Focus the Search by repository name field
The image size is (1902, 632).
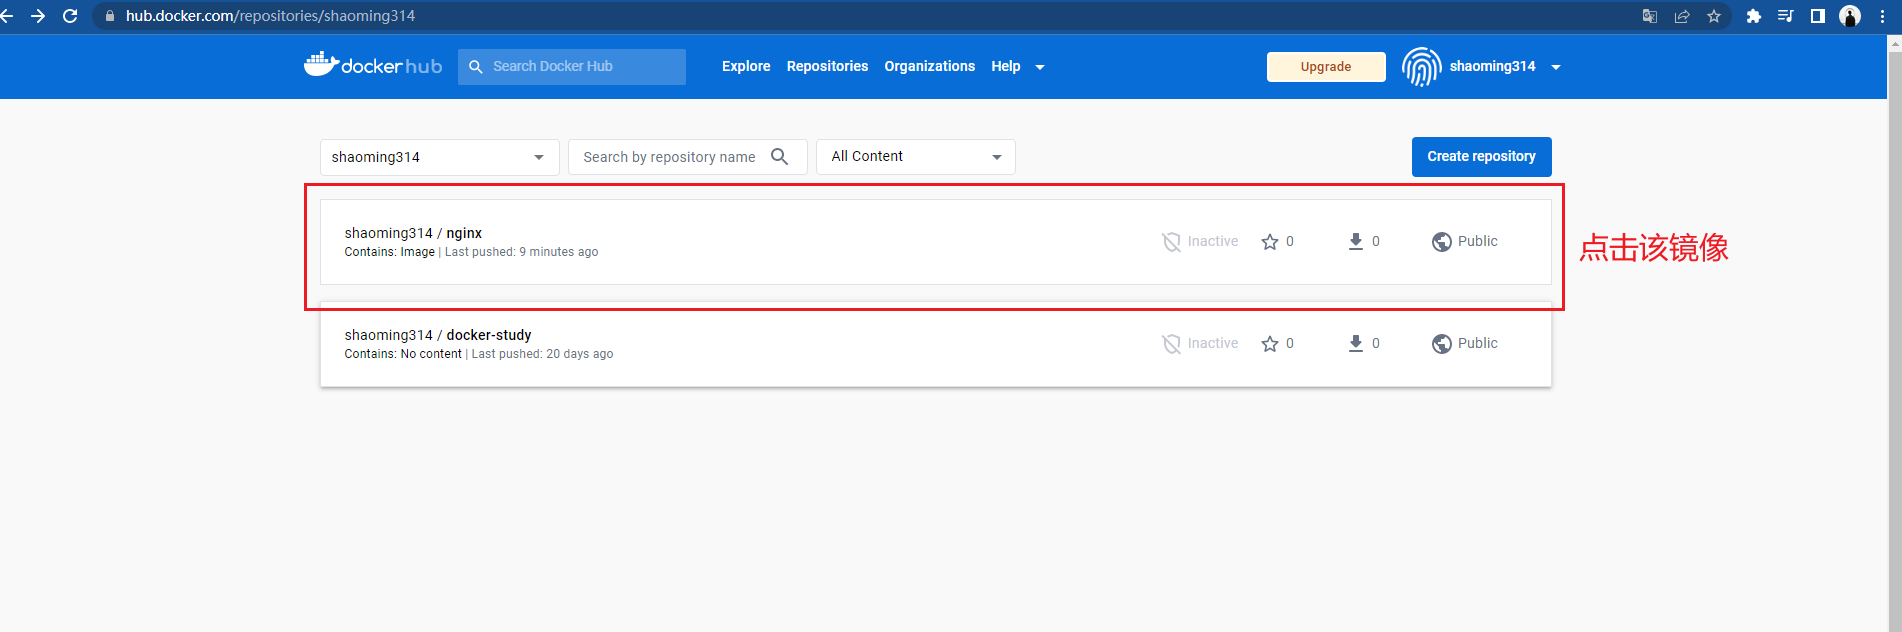pyautogui.click(x=688, y=157)
